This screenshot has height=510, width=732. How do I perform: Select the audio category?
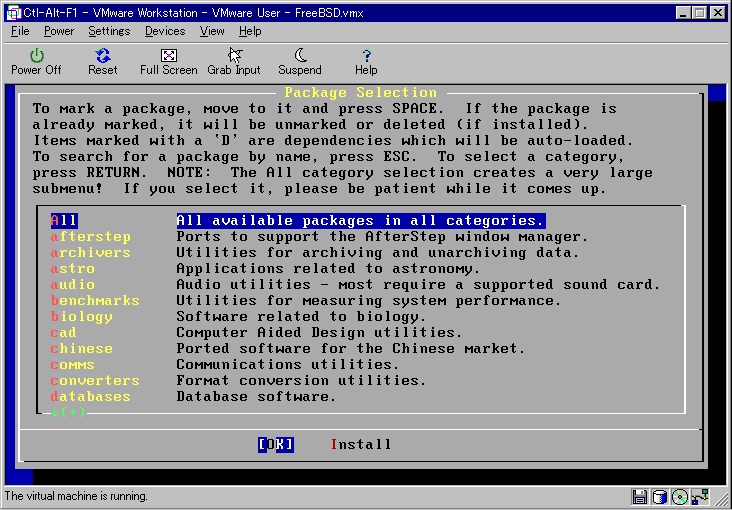pos(72,285)
